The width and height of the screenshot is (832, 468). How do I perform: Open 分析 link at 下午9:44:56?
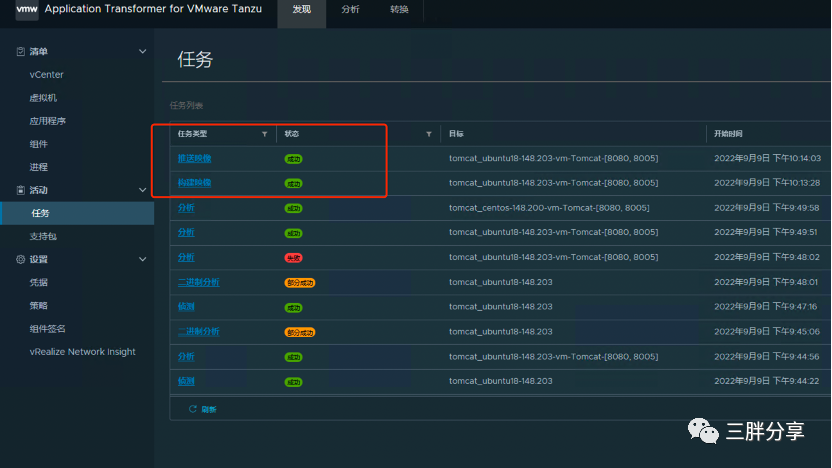(186, 356)
